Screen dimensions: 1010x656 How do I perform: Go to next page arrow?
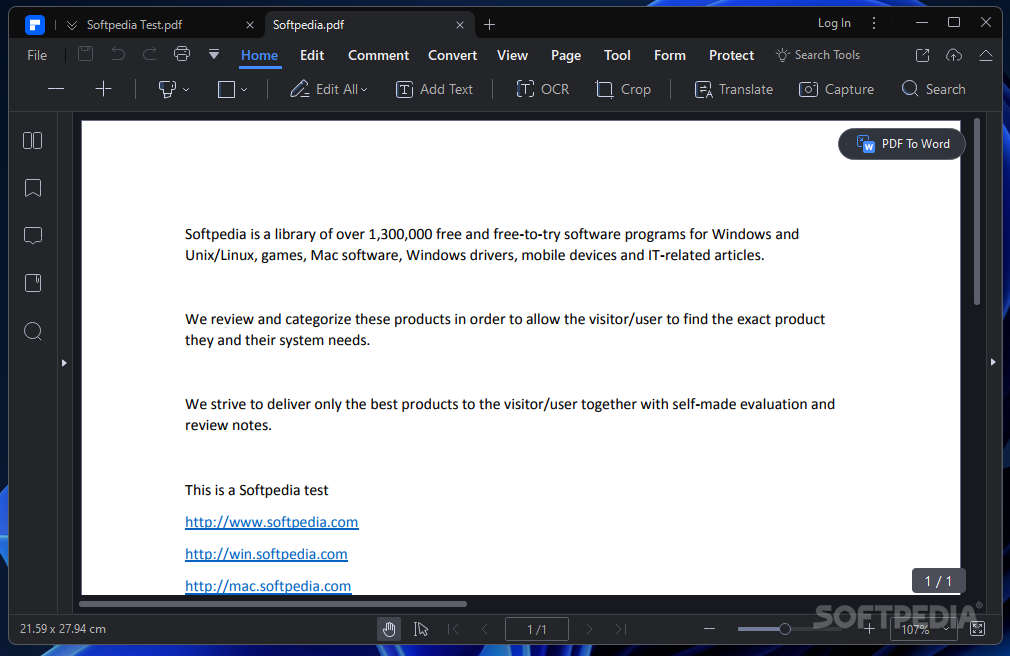click(x=589, y=629)
